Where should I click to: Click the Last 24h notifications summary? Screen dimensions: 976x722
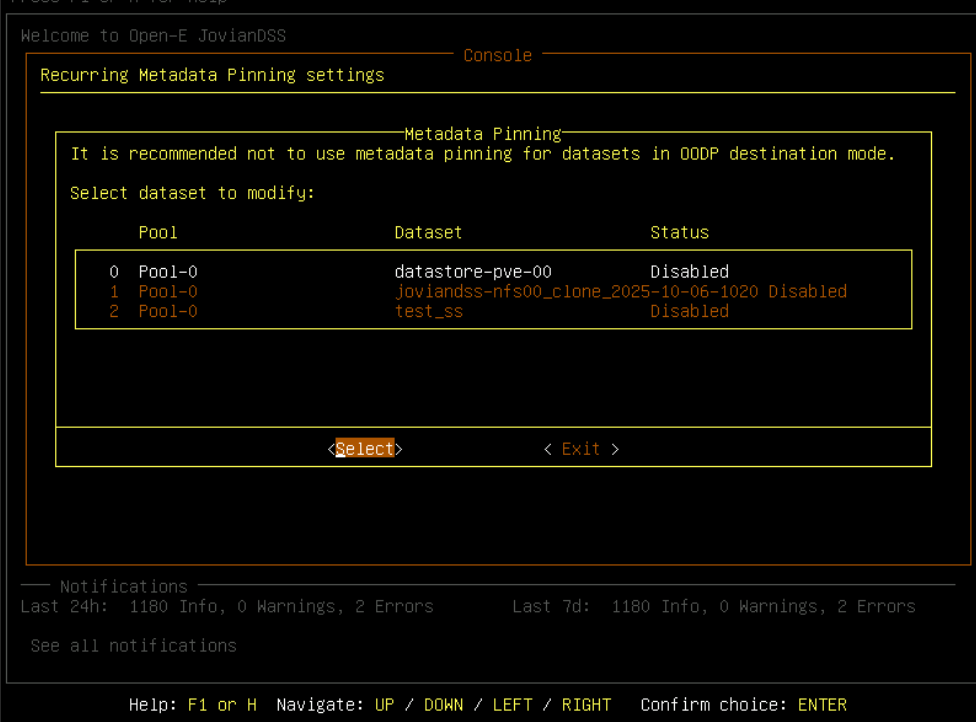click(227, 607)
